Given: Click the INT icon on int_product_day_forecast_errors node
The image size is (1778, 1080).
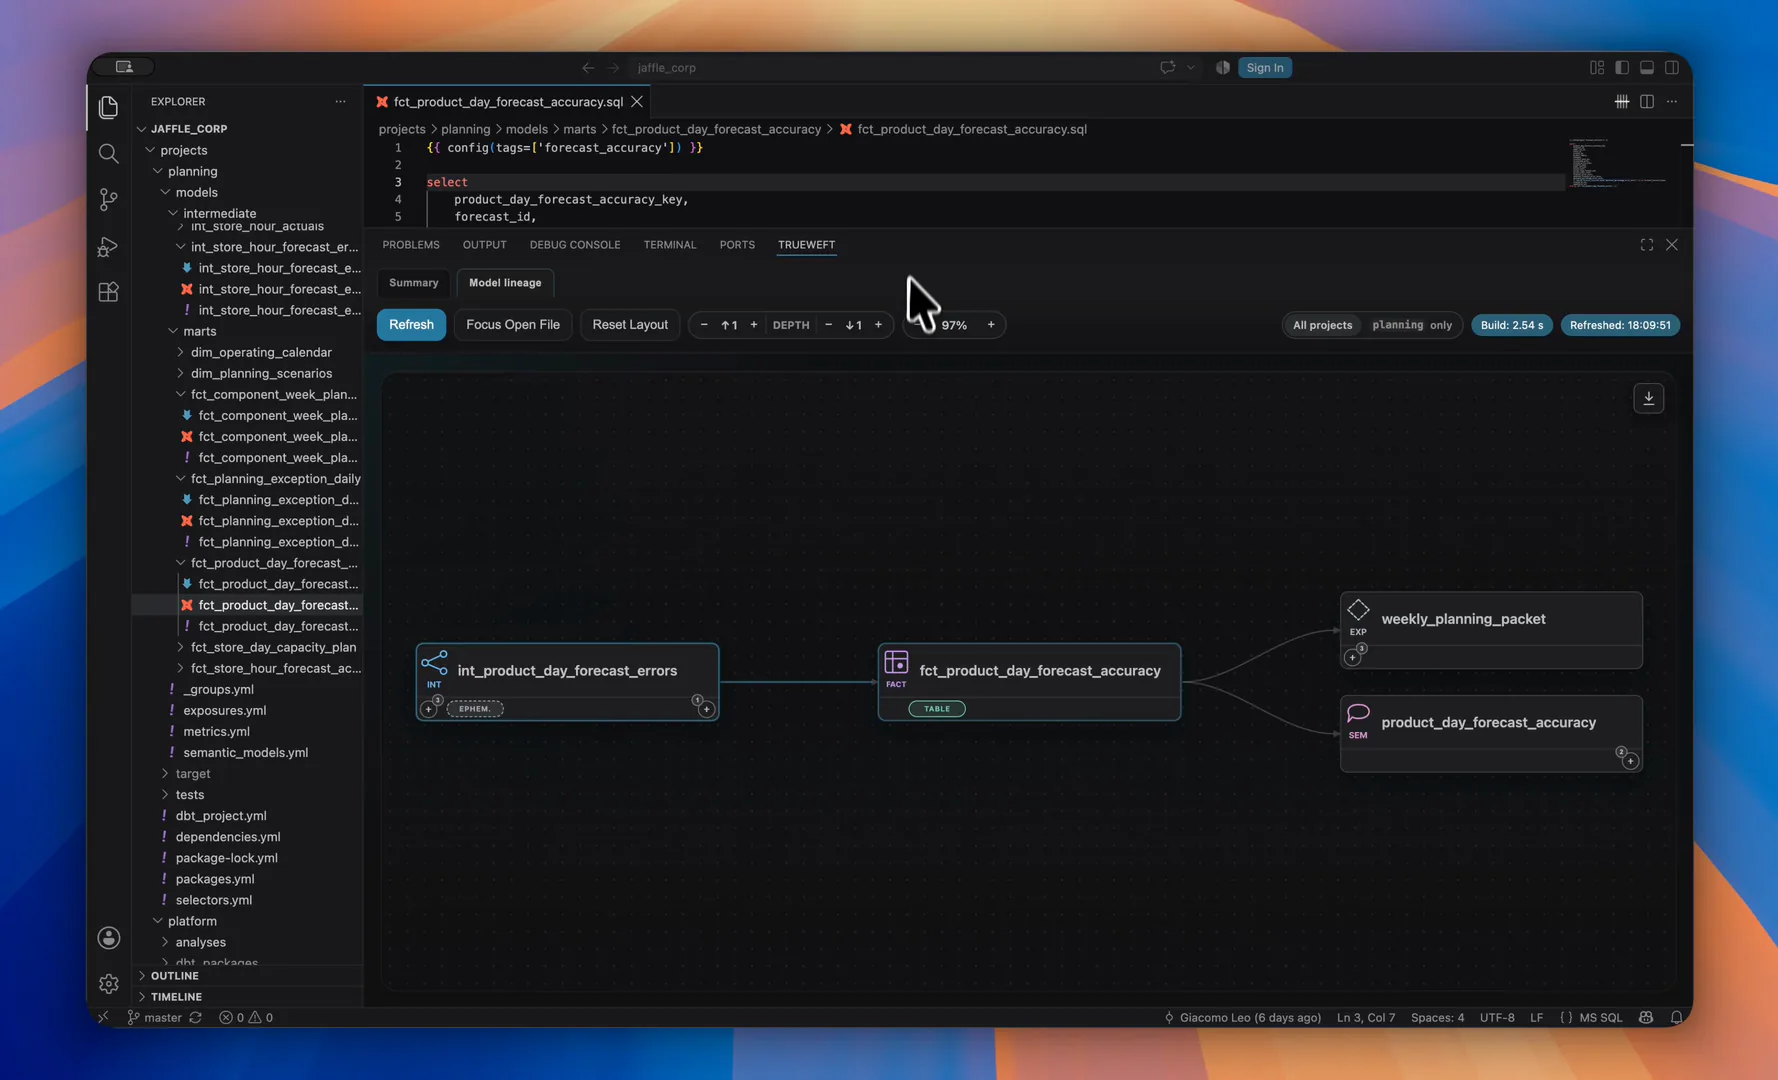Looking at the screenshot, I should pyautogui.click(x=434, y=662).
